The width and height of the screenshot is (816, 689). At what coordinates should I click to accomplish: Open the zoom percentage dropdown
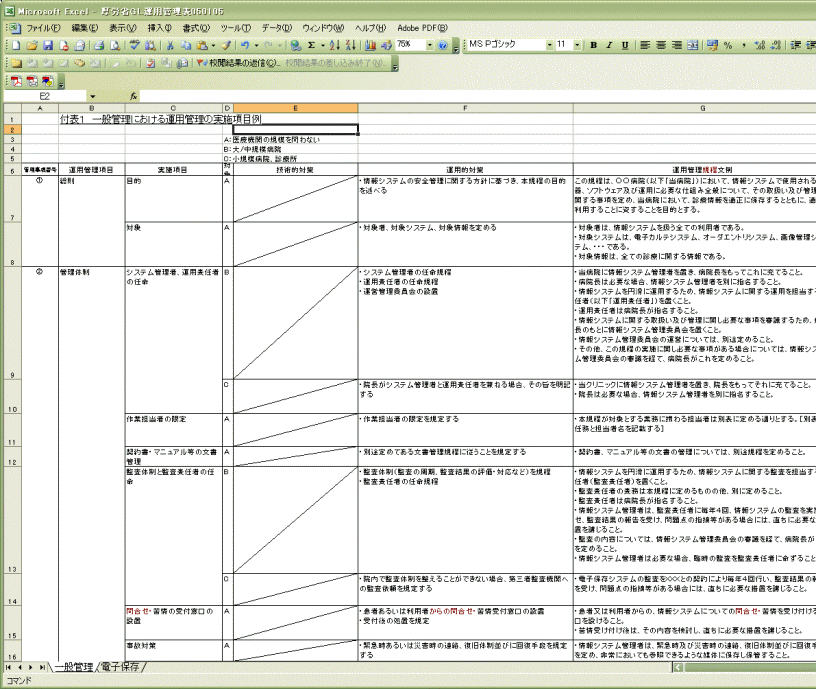(x=430, y=46)
